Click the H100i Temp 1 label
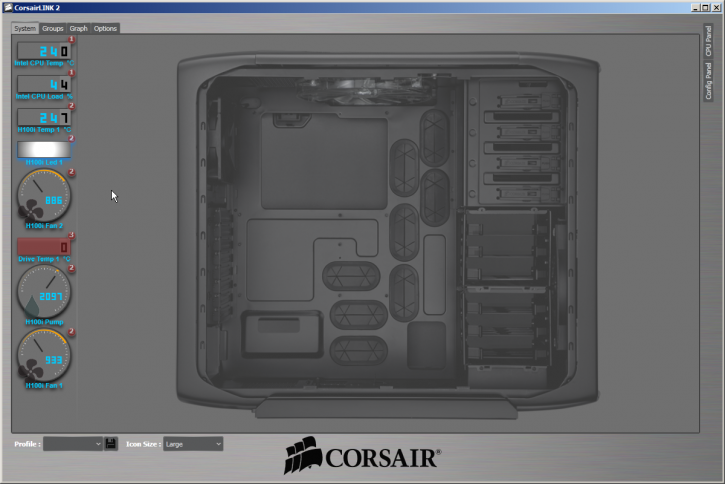The width and height of the screenshot is (725, 484). point(44,130)
